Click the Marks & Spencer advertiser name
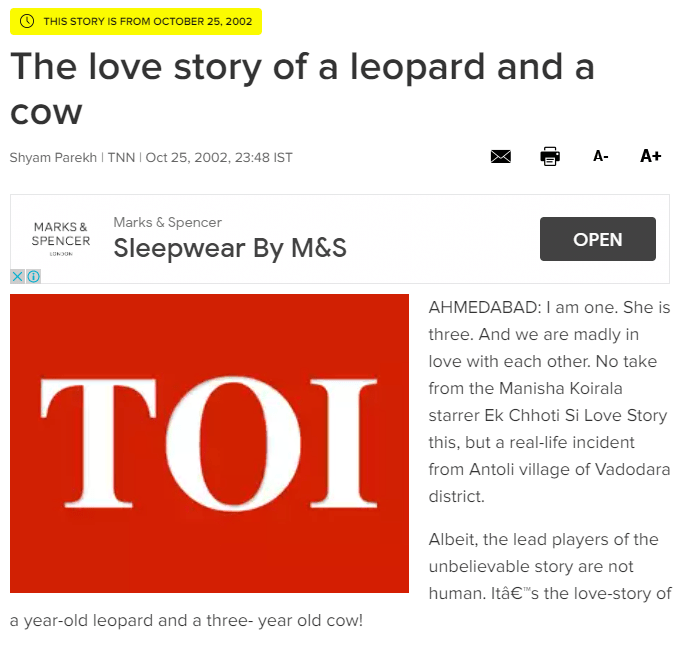The width and height of the screenshot is (686, 660). click(167, 222)
